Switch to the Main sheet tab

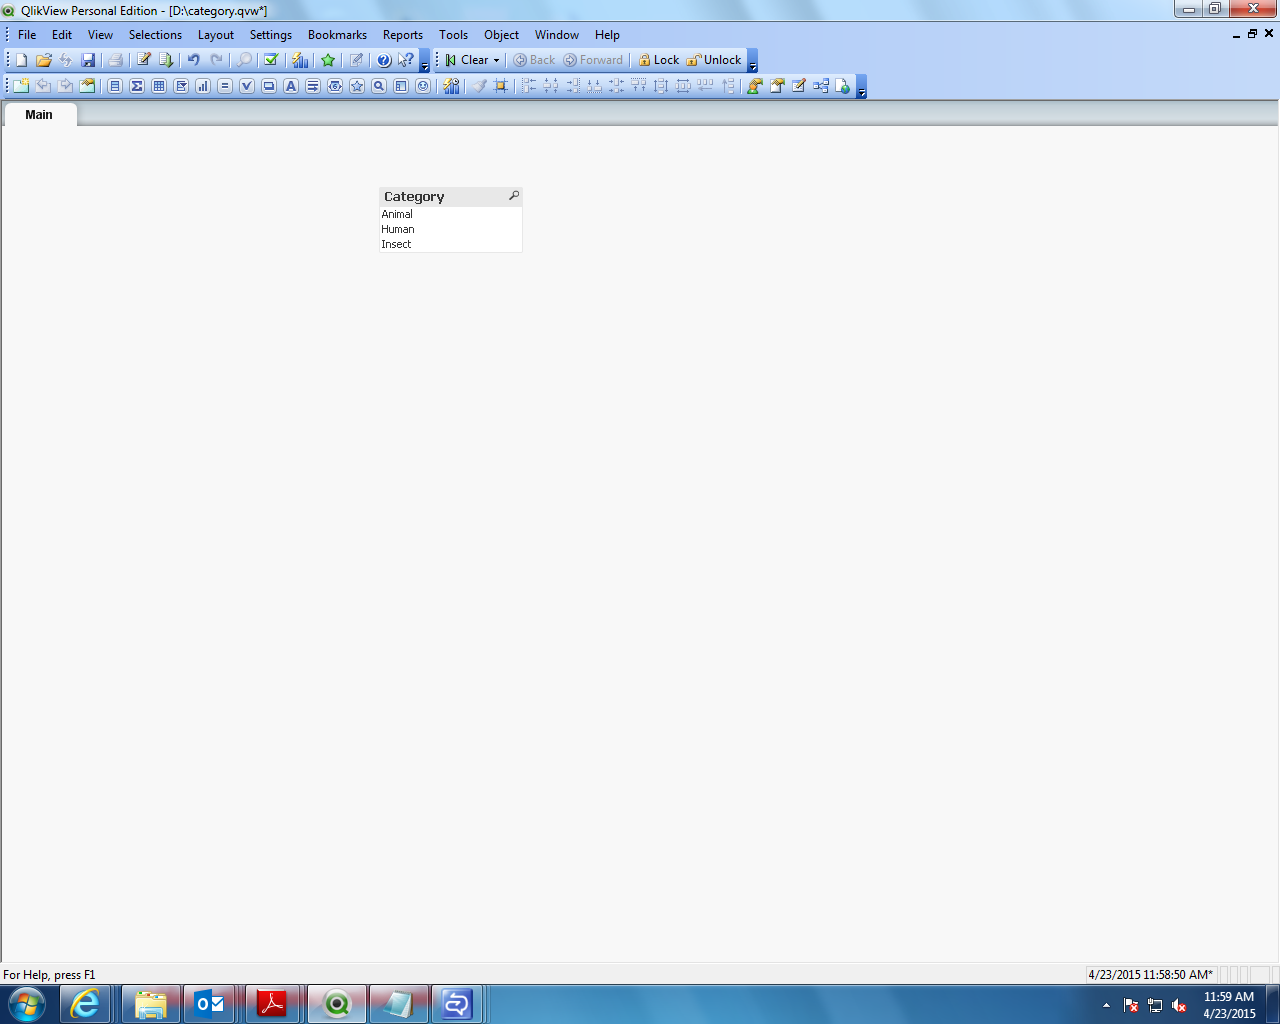pos(39,115)
